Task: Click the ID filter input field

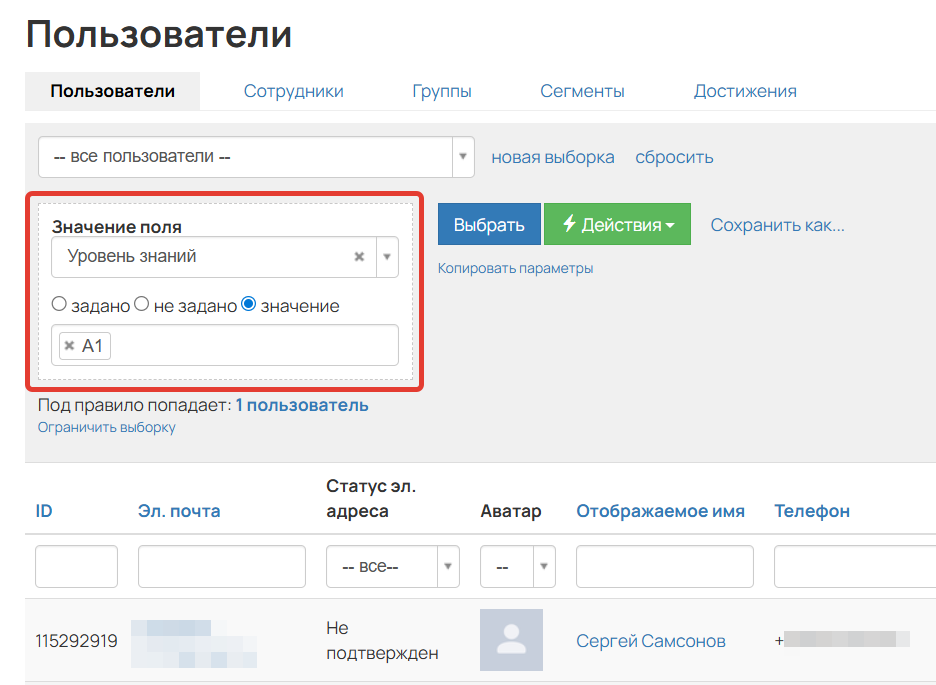Action: click(x=76, y=566)
